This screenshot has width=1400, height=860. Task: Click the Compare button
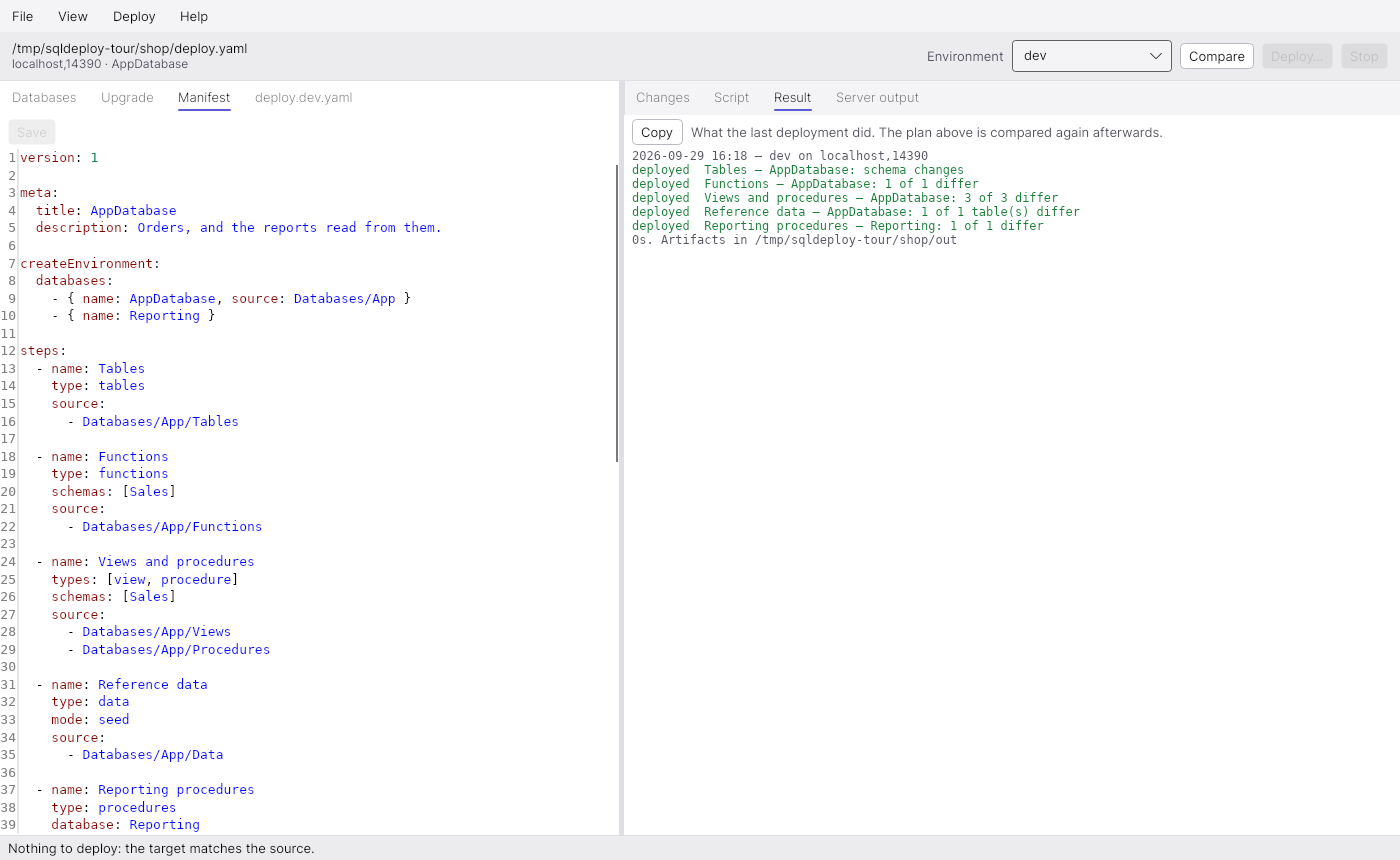(x=1217, y=56)
